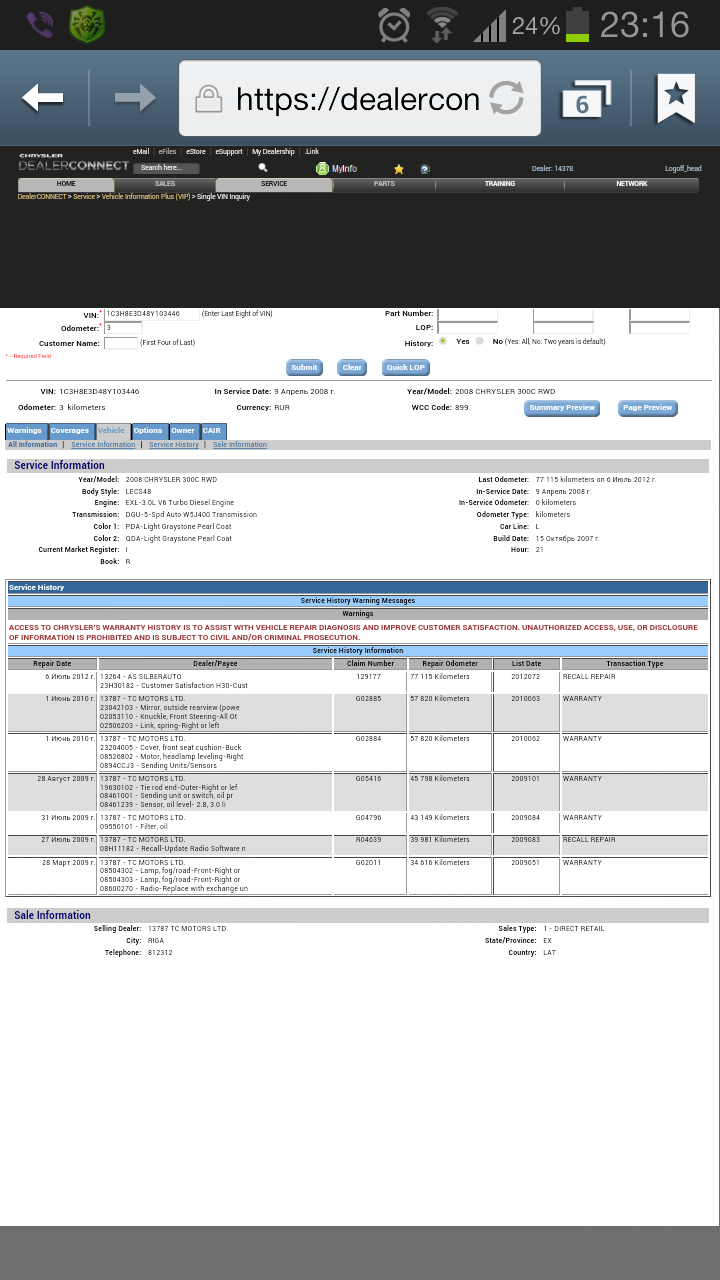Click the Logoff_head link
The width and height of the screenshot is (720, 1280).
pos(683,169)
